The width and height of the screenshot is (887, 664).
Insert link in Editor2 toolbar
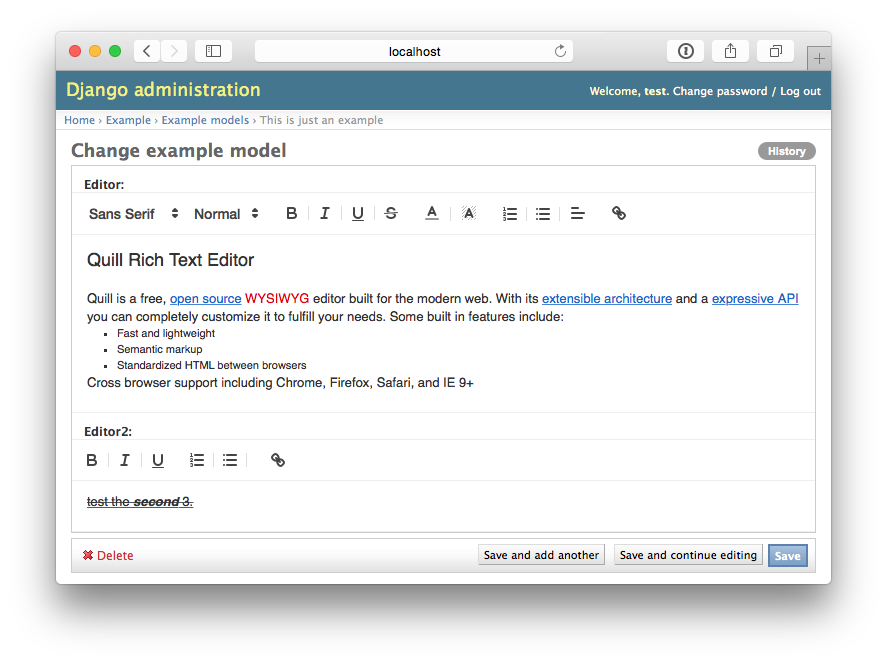(x=278, y=460)
